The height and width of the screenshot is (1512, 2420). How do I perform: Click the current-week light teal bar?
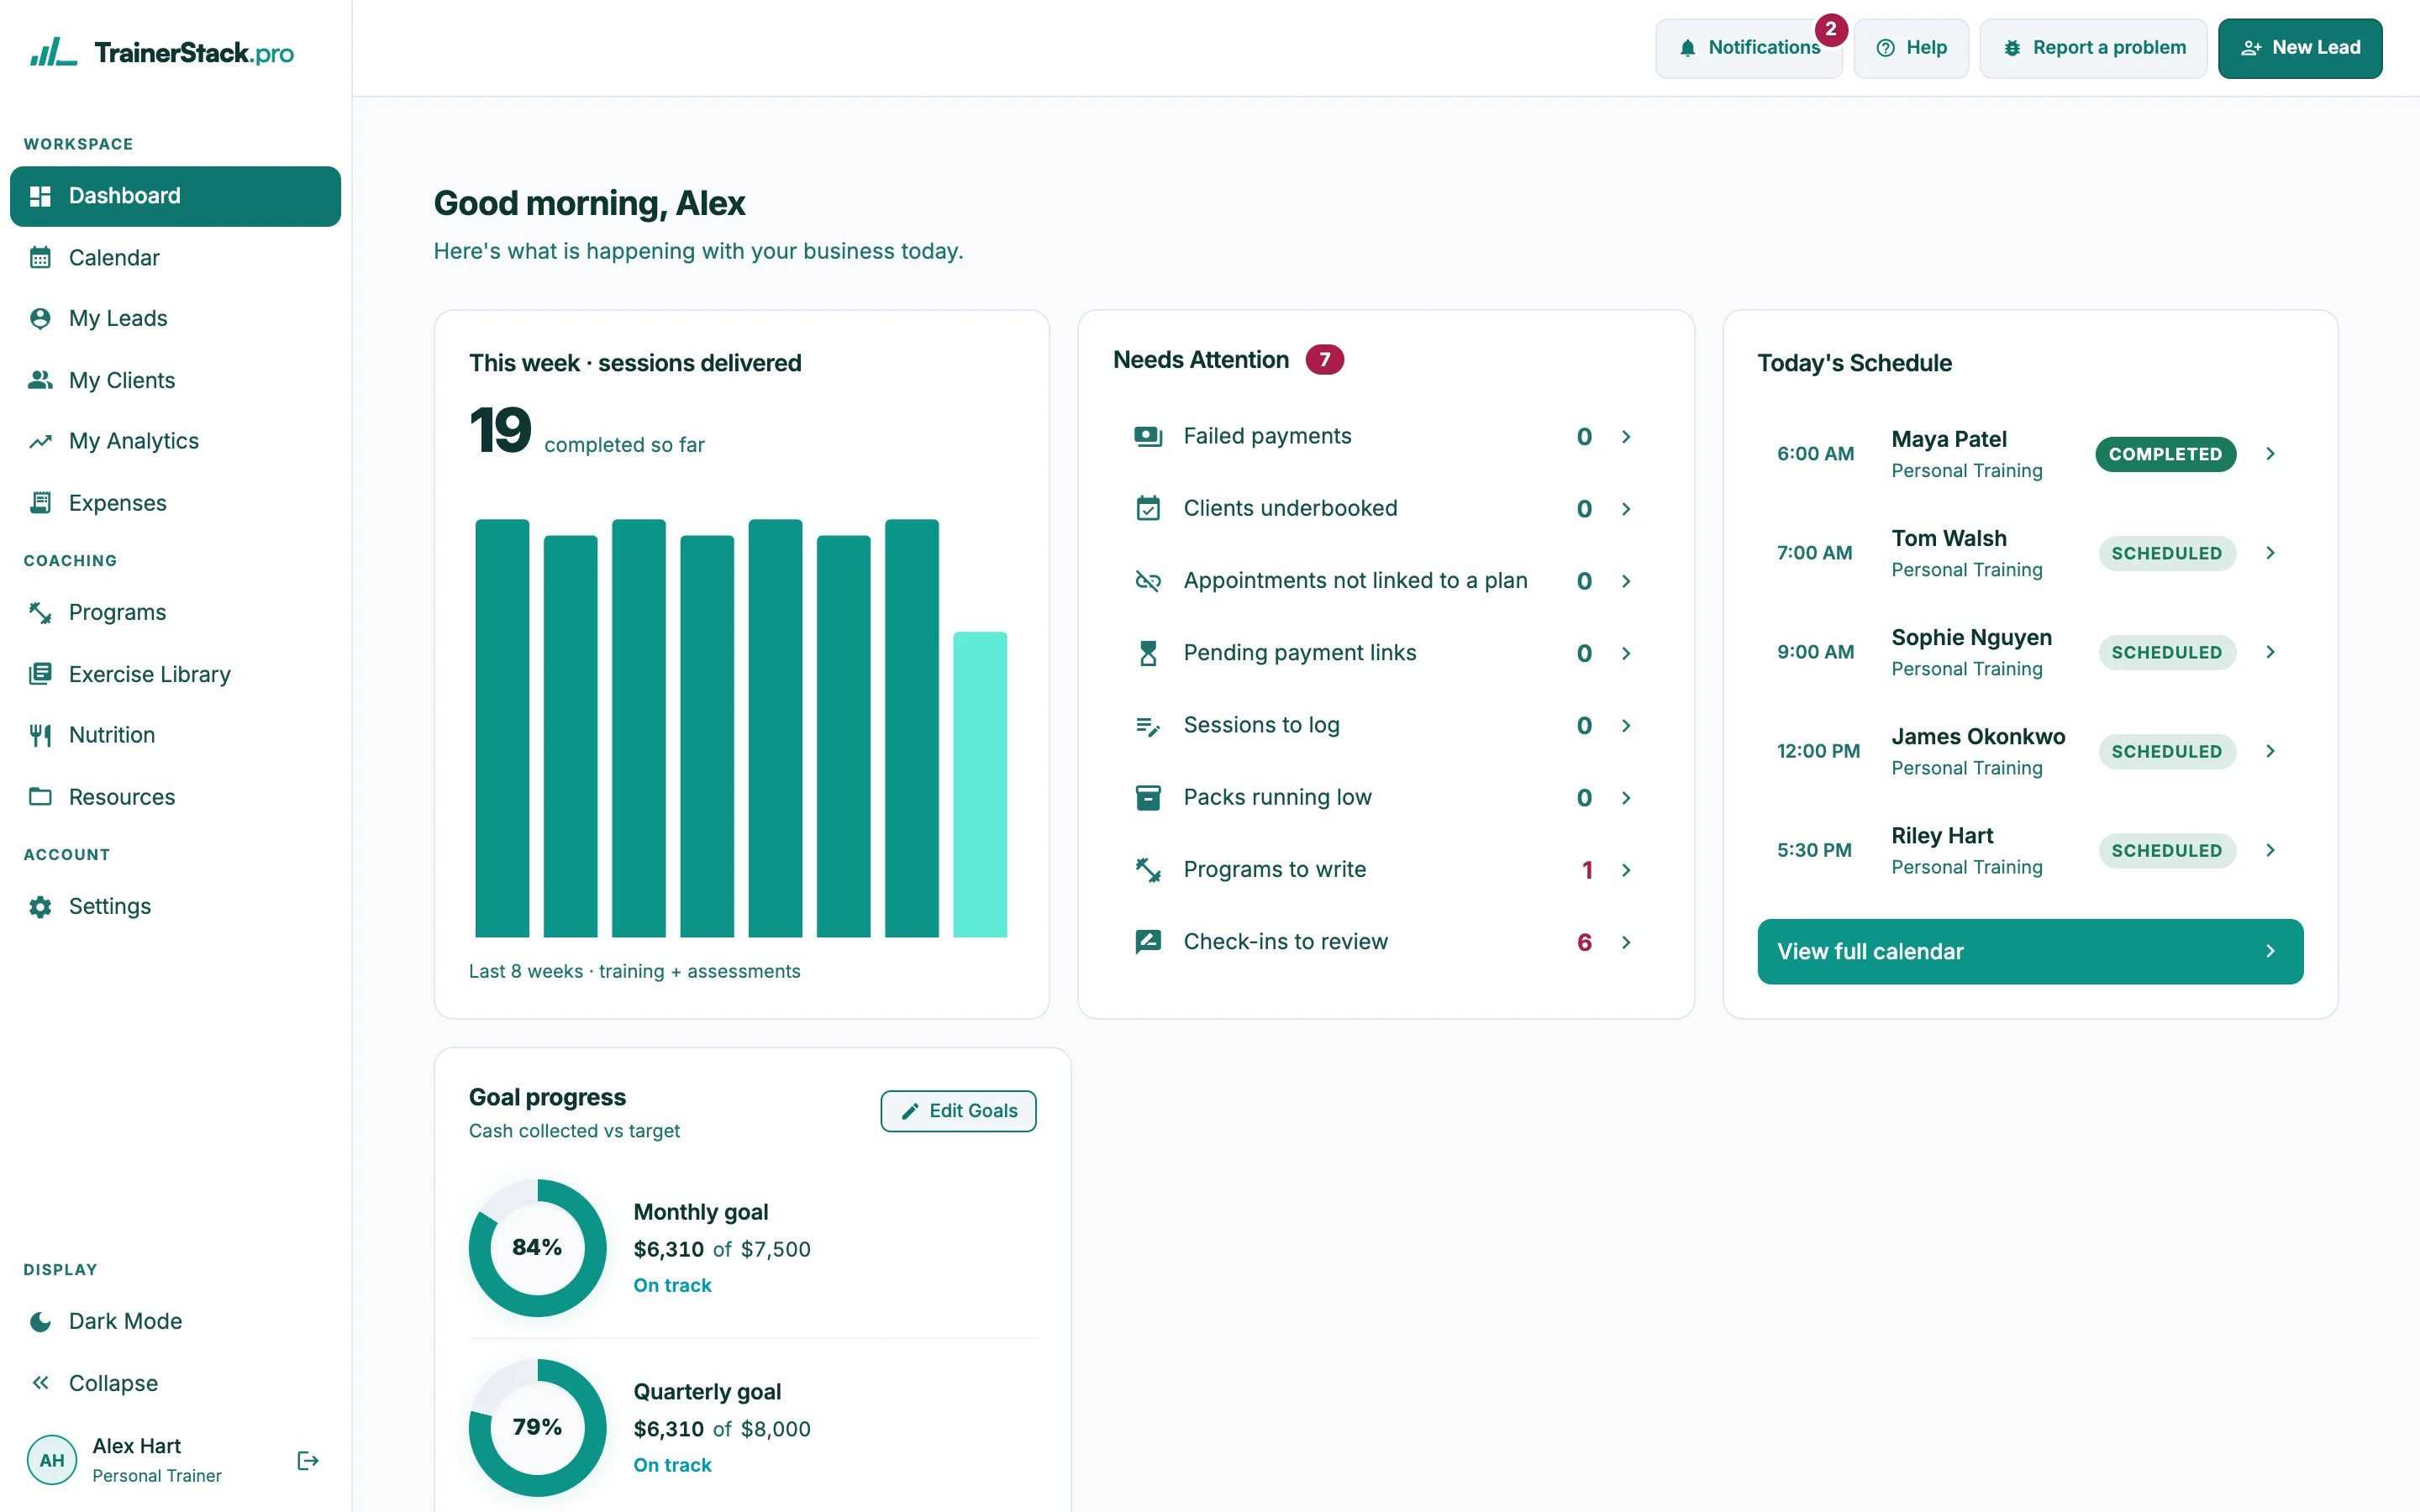click(x=980, y=784)
